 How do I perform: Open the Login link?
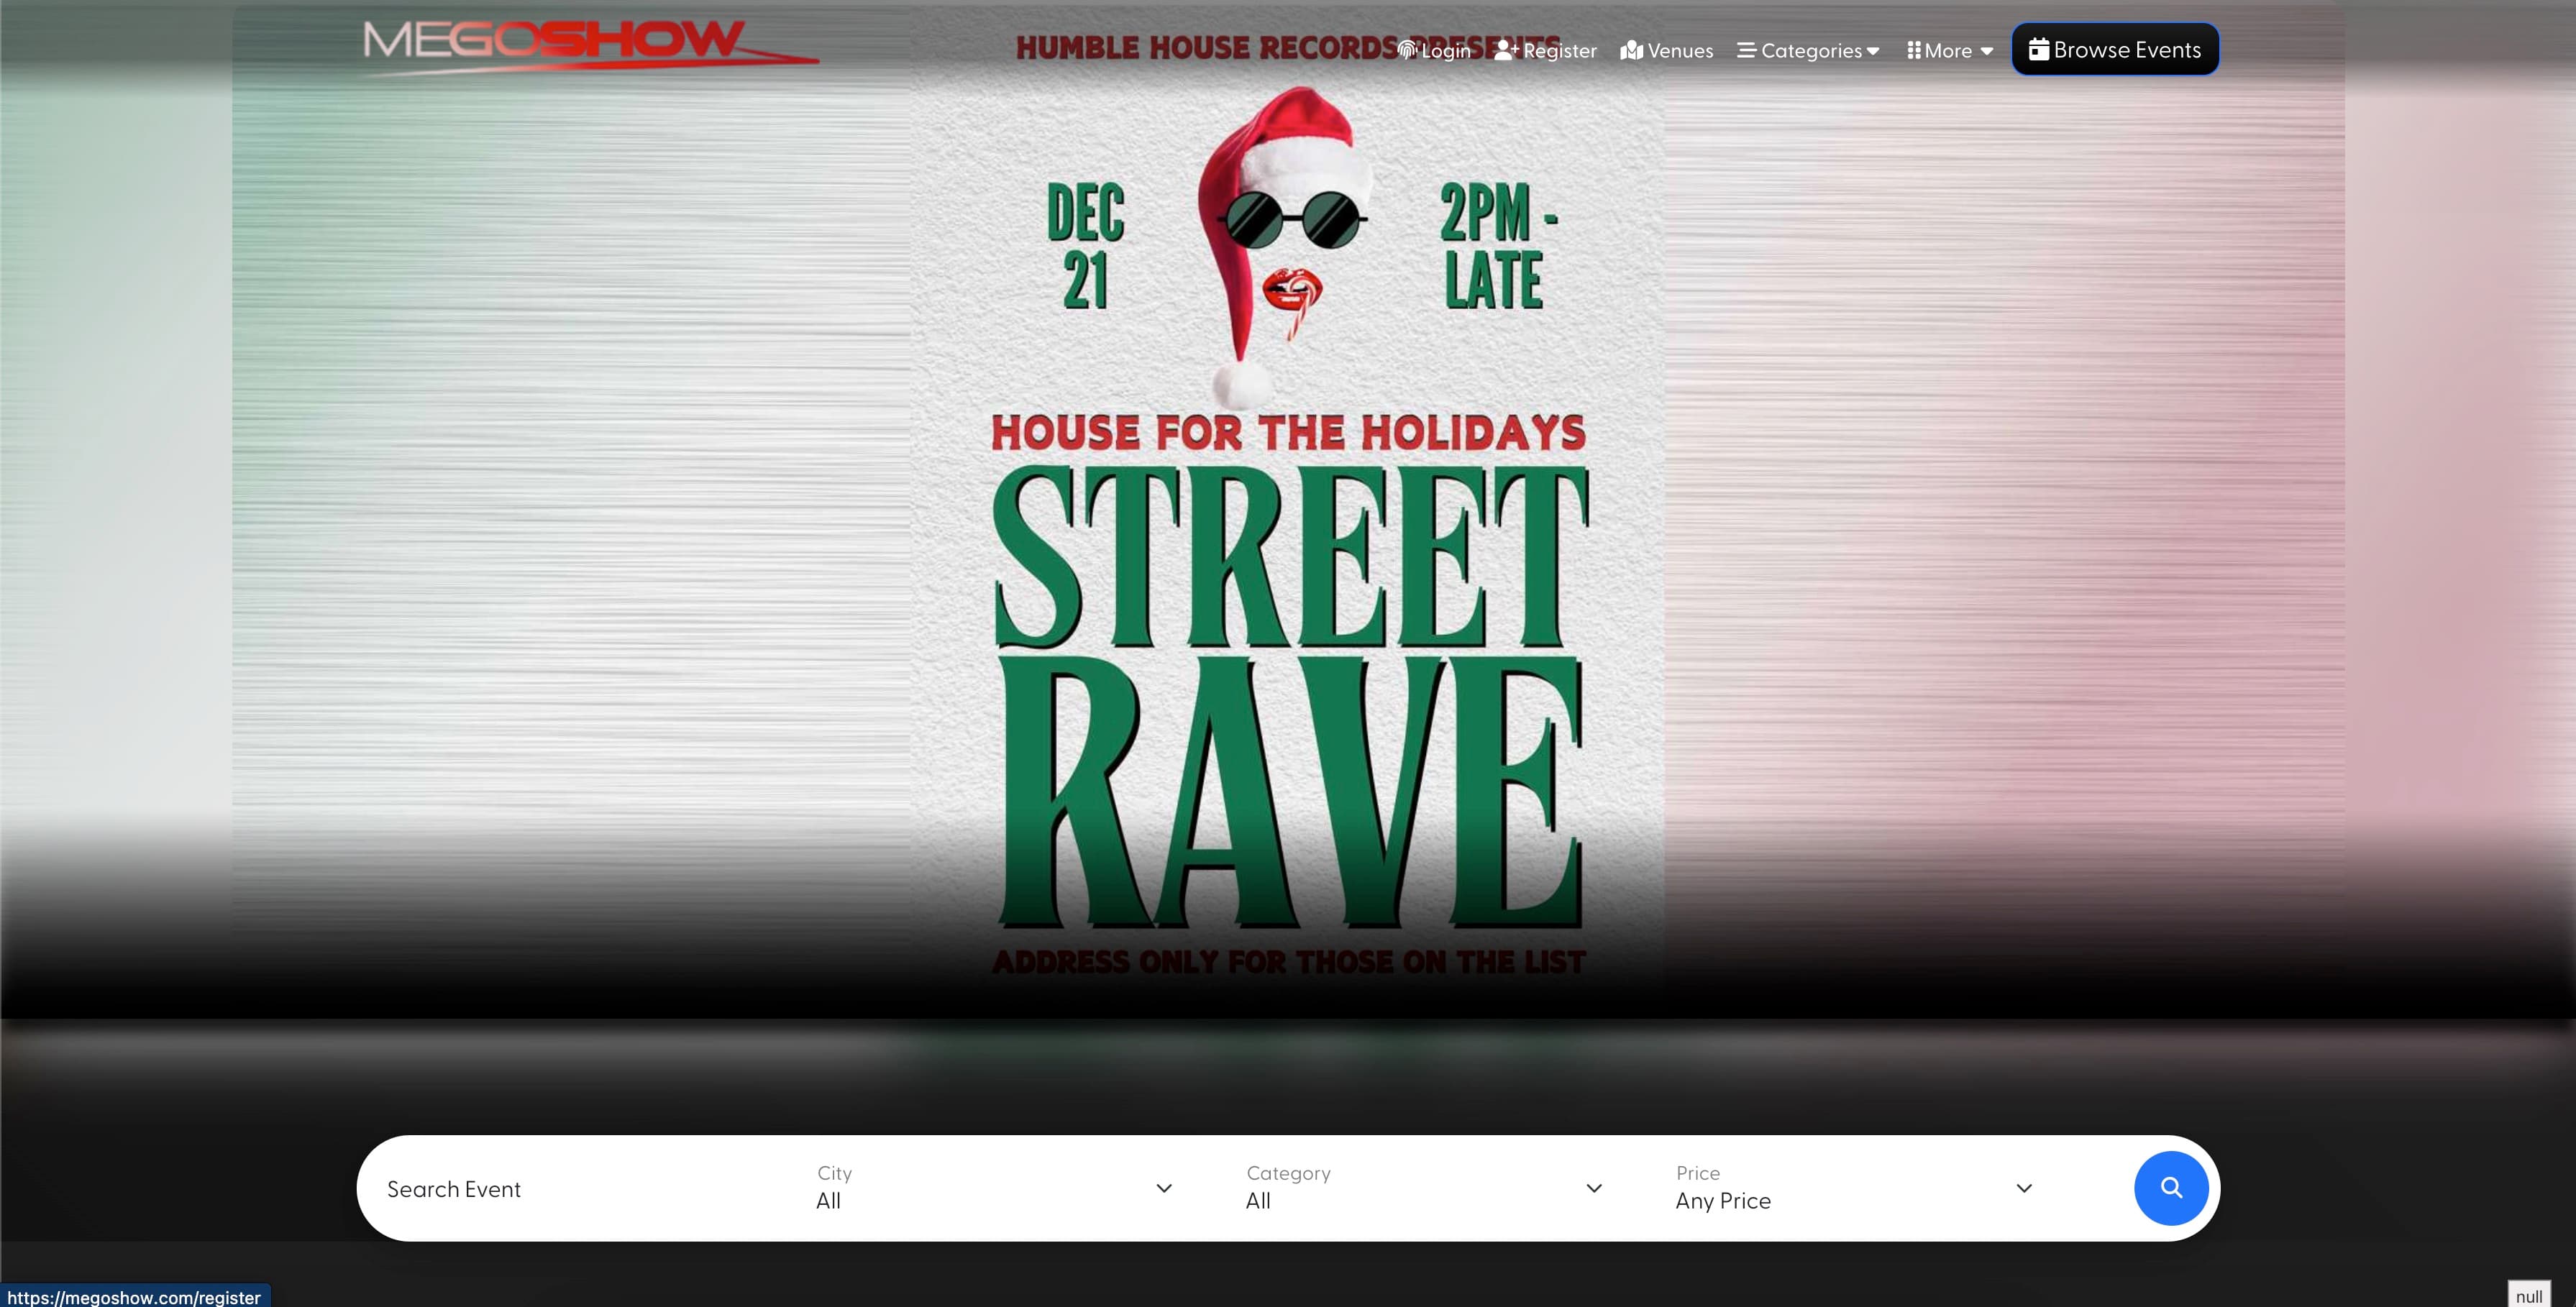tap(1446, 51)
